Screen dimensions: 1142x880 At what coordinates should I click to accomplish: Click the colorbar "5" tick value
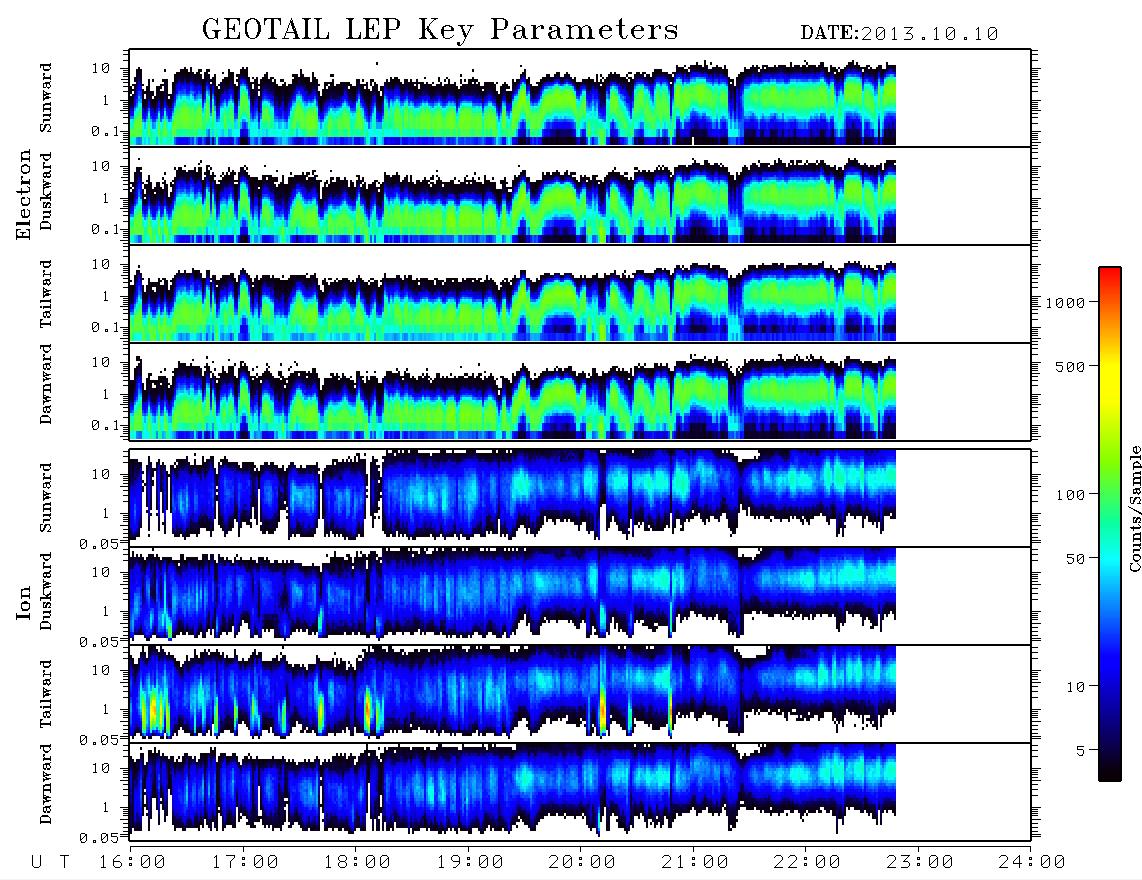(1081, 751)
